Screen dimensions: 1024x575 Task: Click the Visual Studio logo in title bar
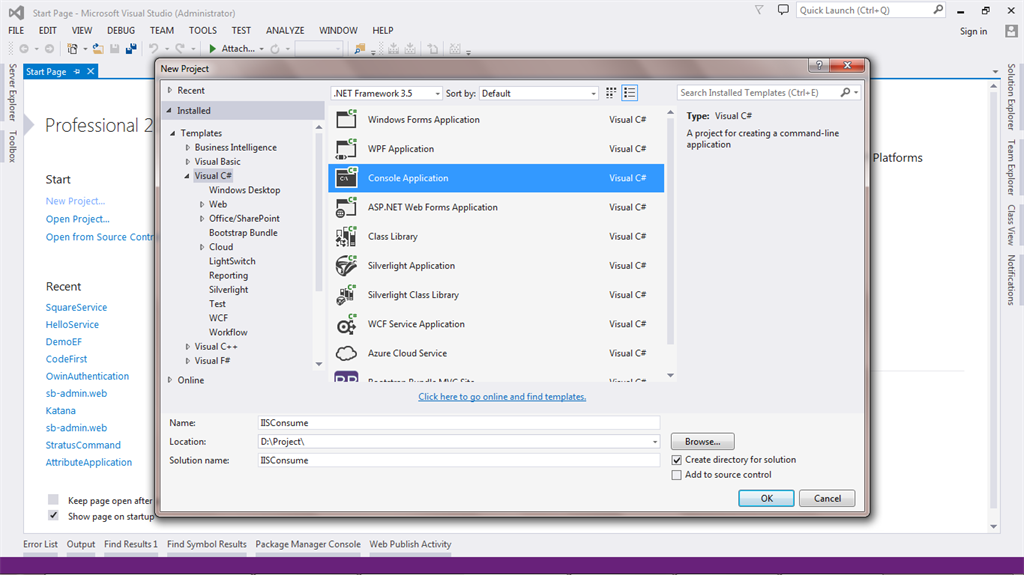pos(16,12)
